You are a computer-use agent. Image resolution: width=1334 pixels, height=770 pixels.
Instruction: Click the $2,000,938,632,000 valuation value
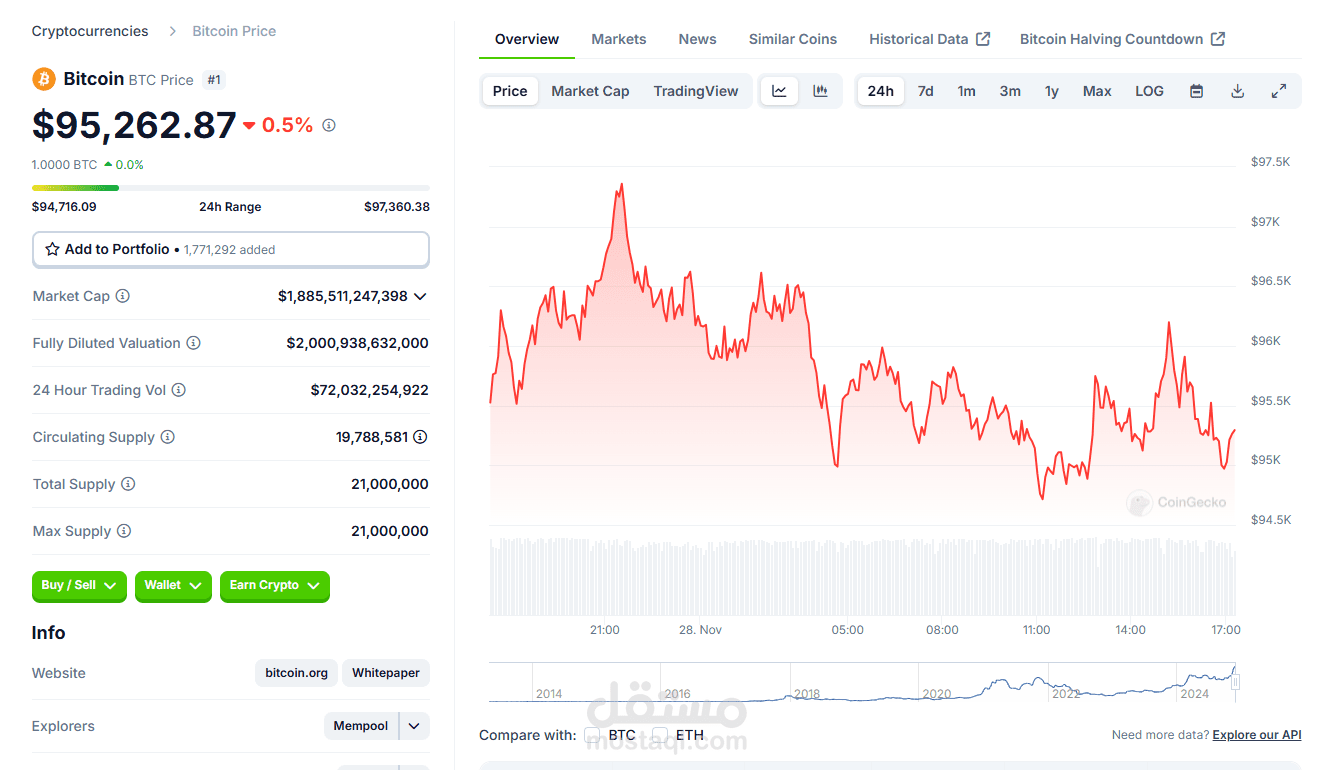point(358,343)
